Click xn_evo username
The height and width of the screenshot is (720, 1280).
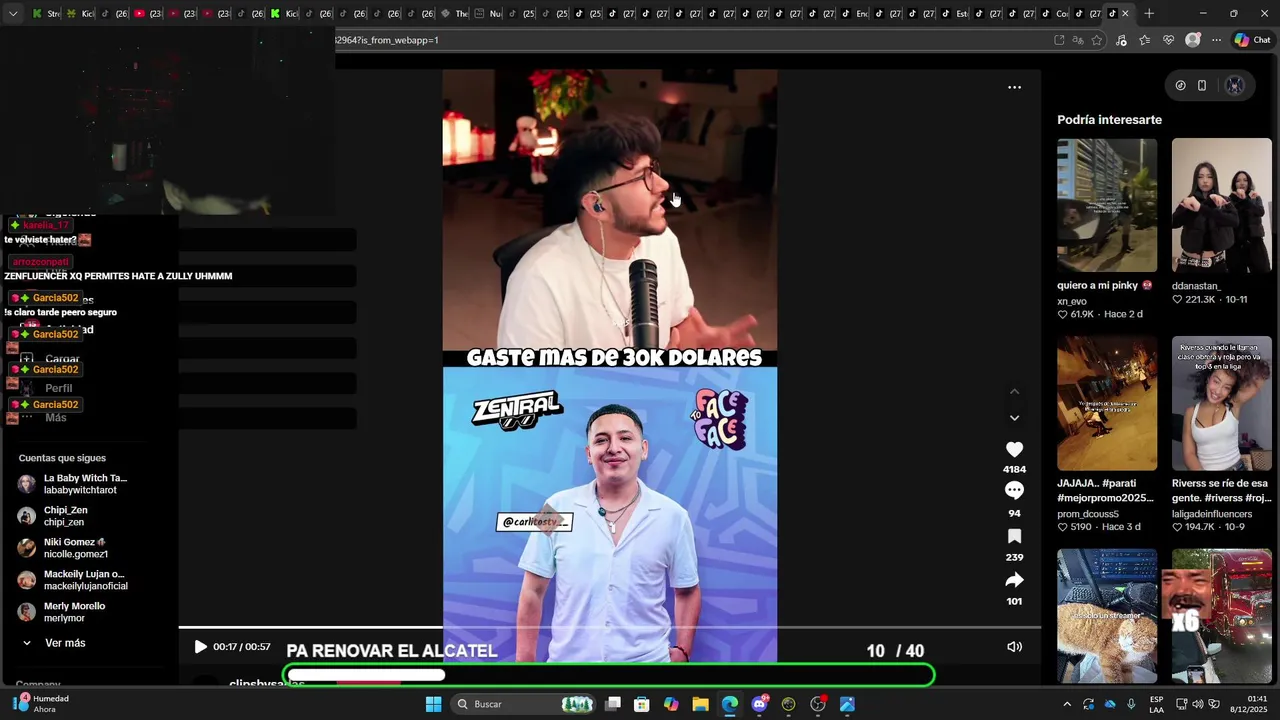click(1072, 301)
